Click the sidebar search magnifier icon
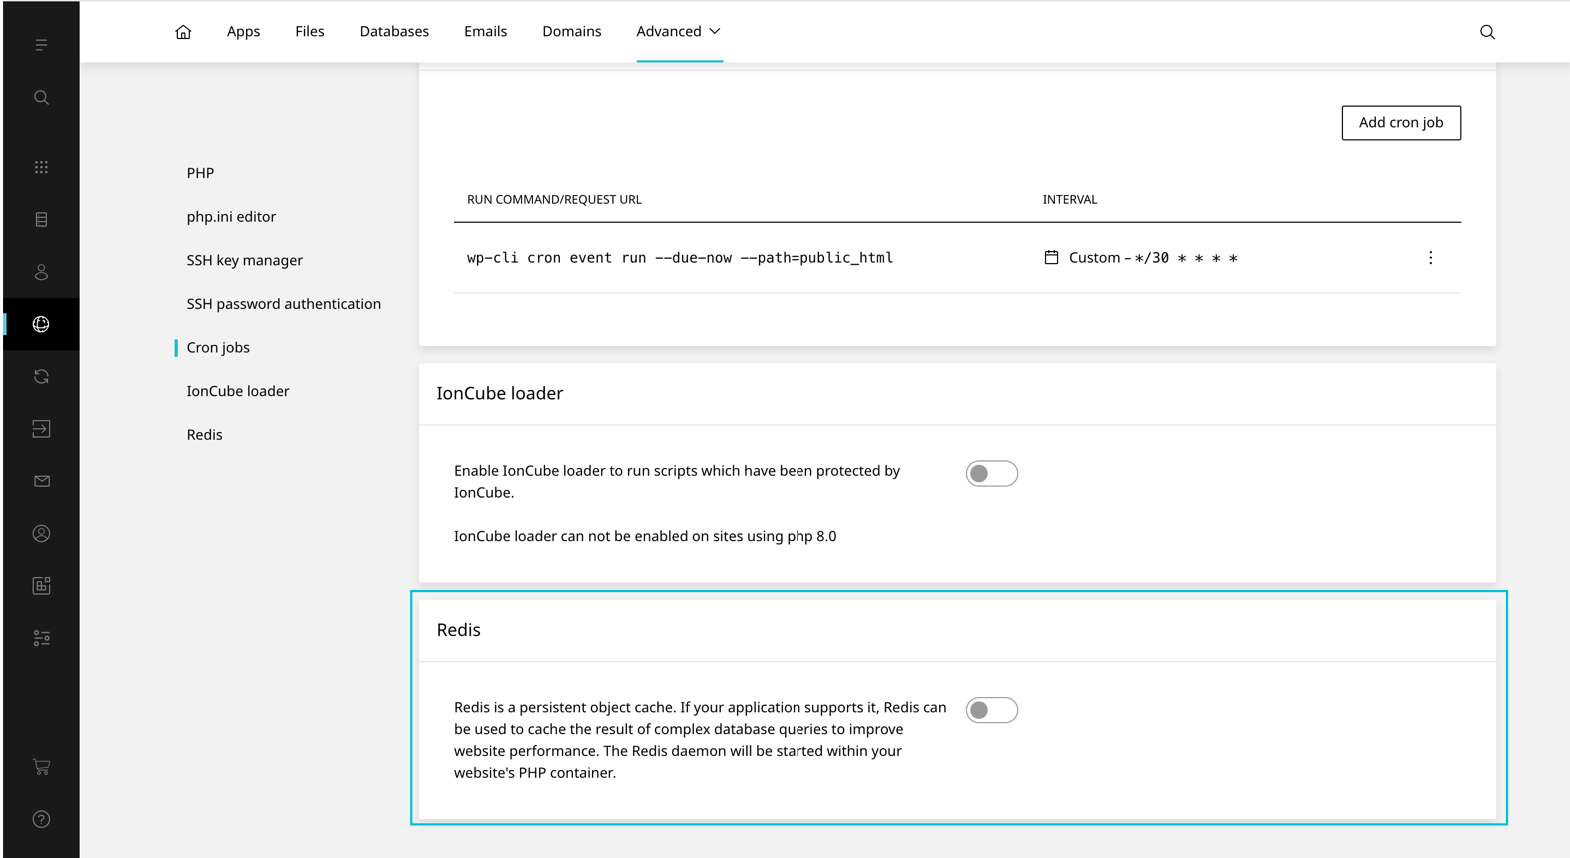Image resolution: width=1570 pixels, height=858 pixels. click(x=41, y=98)
